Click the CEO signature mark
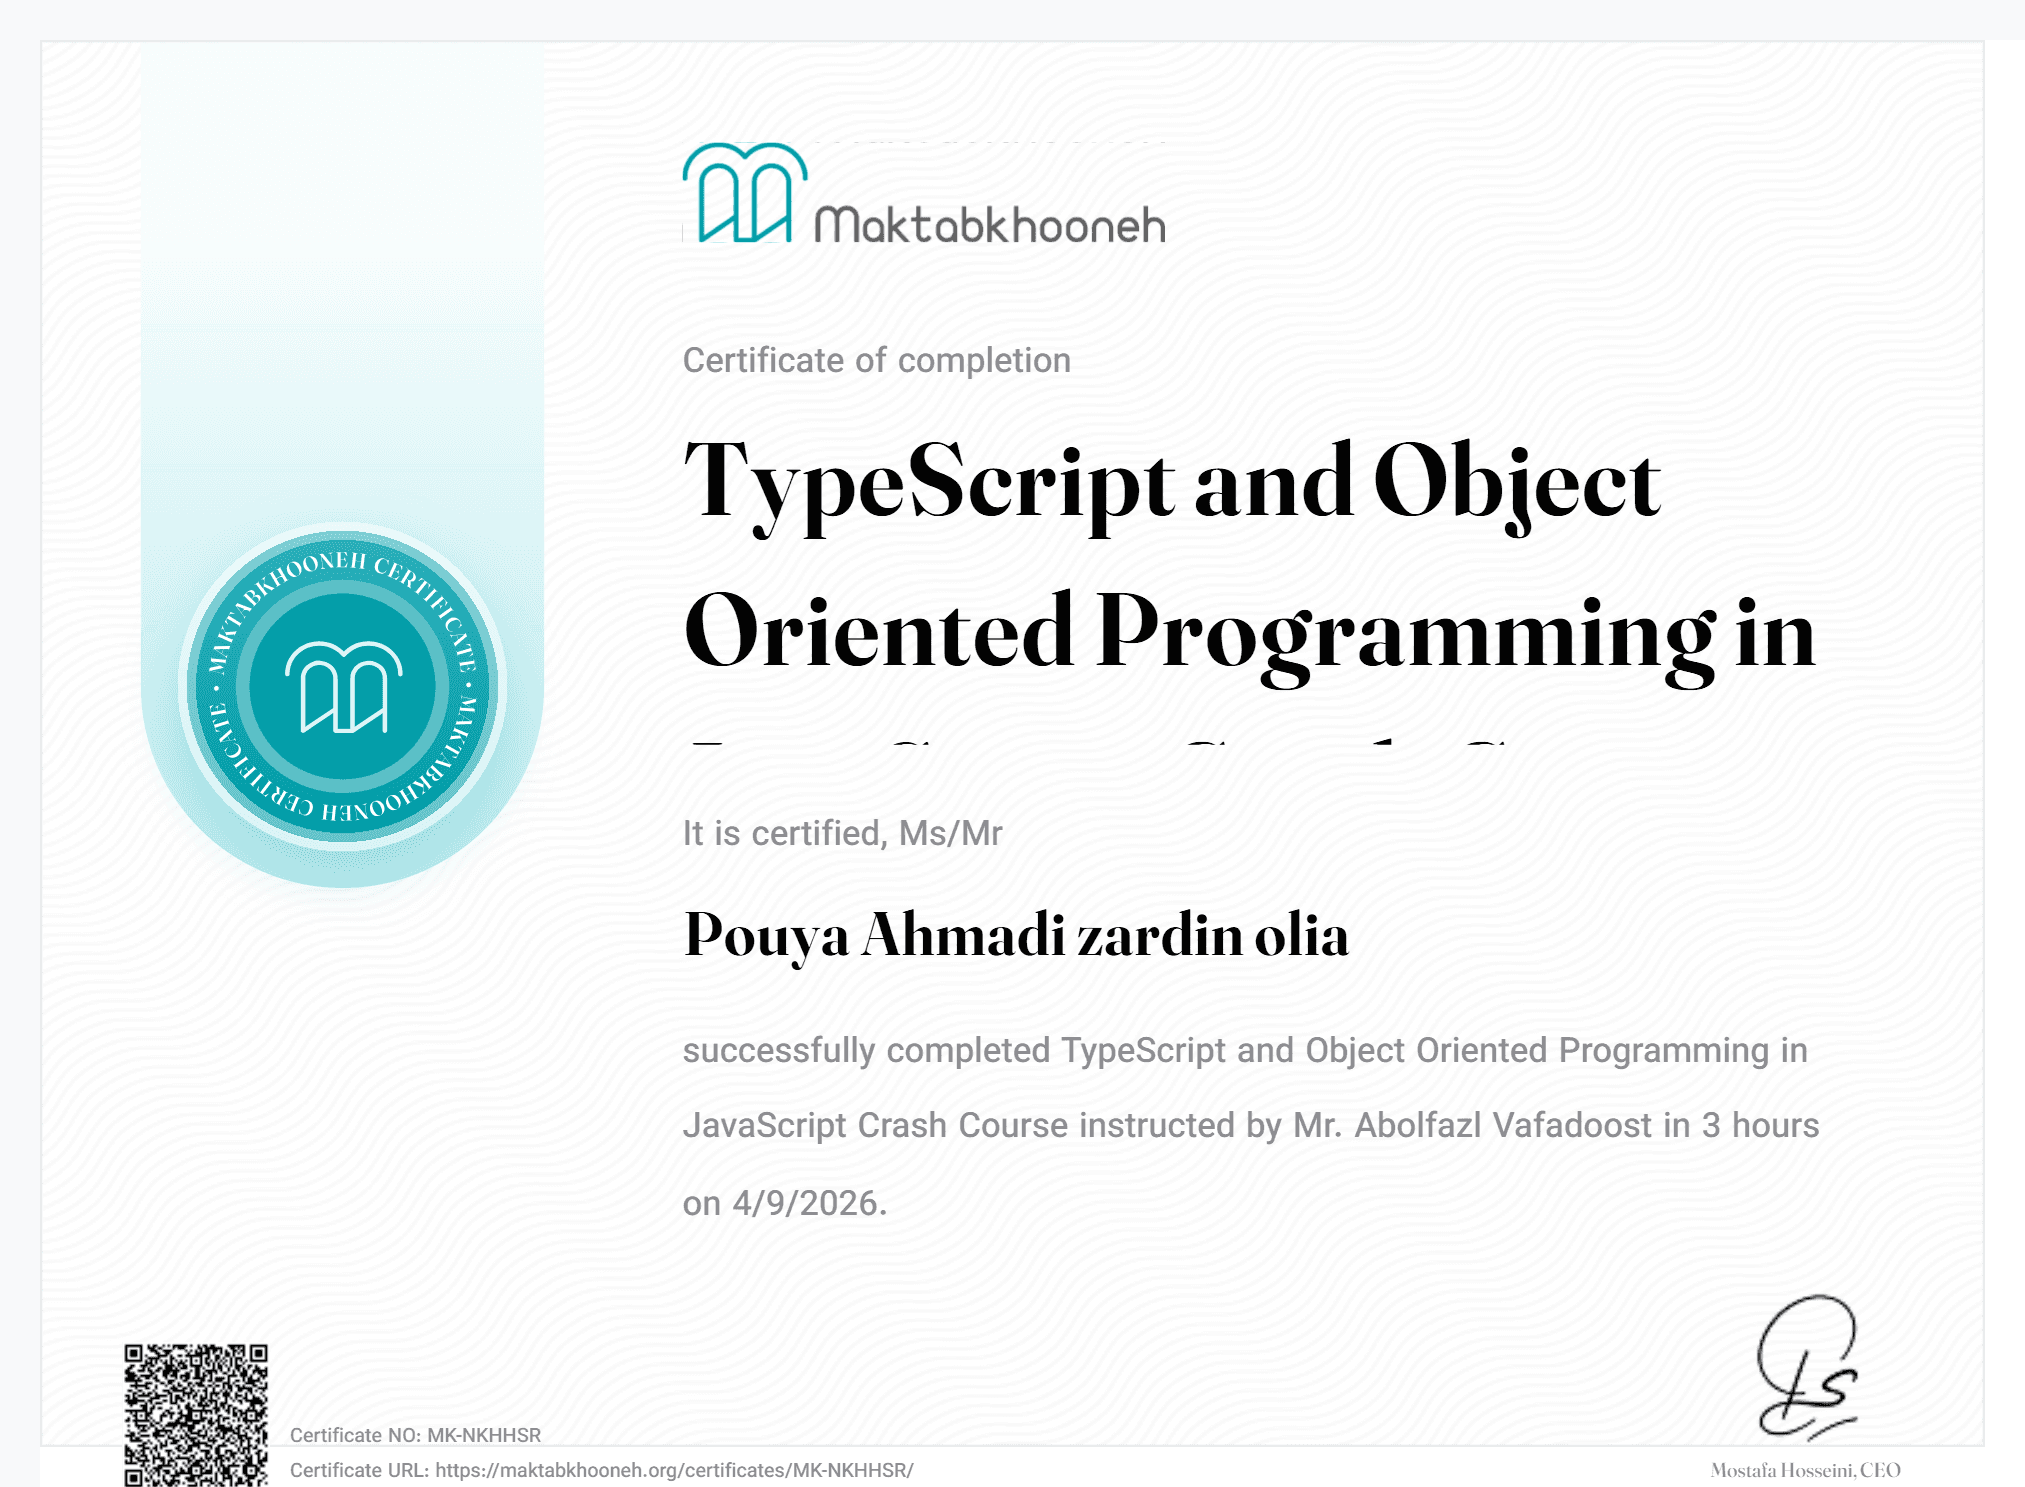The width and height of the screenshot is (2025, 1487). pos(1808,1367)
